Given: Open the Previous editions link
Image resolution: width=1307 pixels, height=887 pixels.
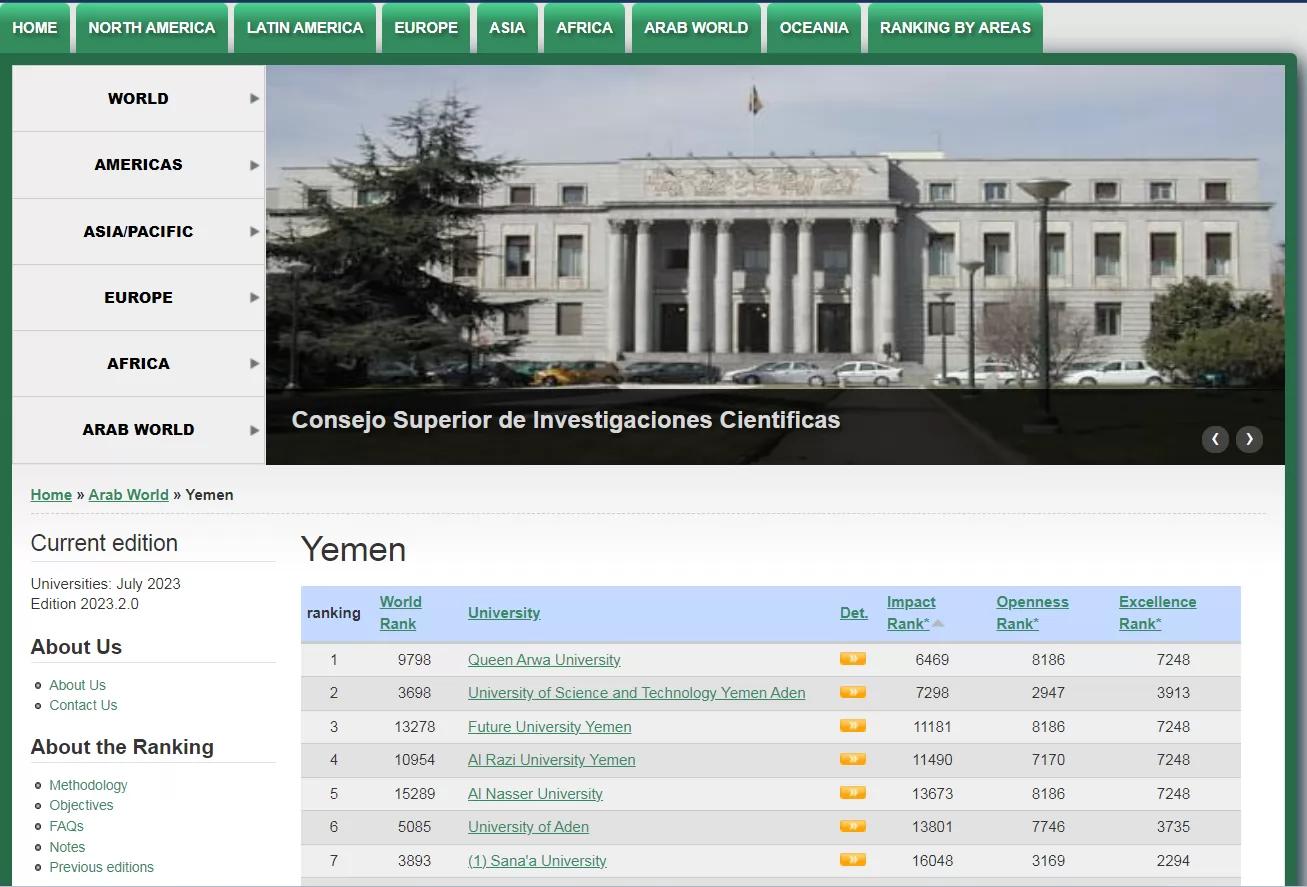Looking at the screenshot, I should point(101,867).
